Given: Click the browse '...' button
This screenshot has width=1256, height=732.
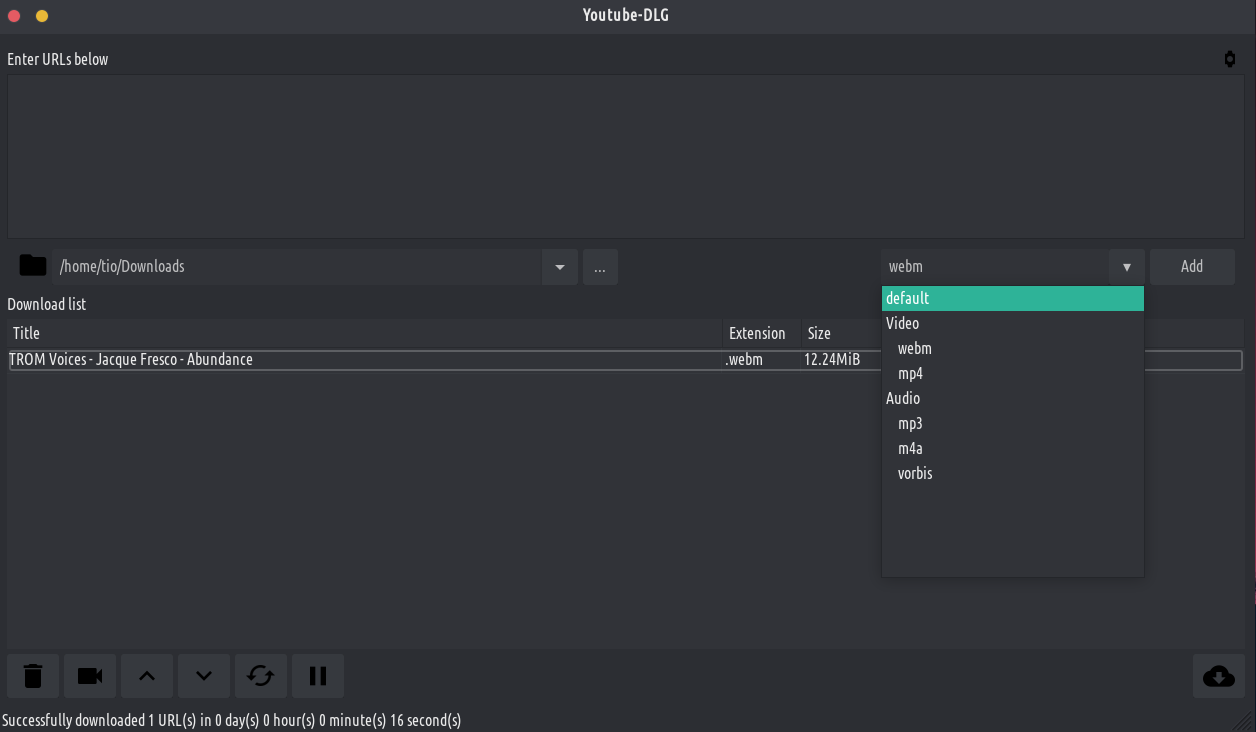Looking at the screenshot, I should (600, 267).
